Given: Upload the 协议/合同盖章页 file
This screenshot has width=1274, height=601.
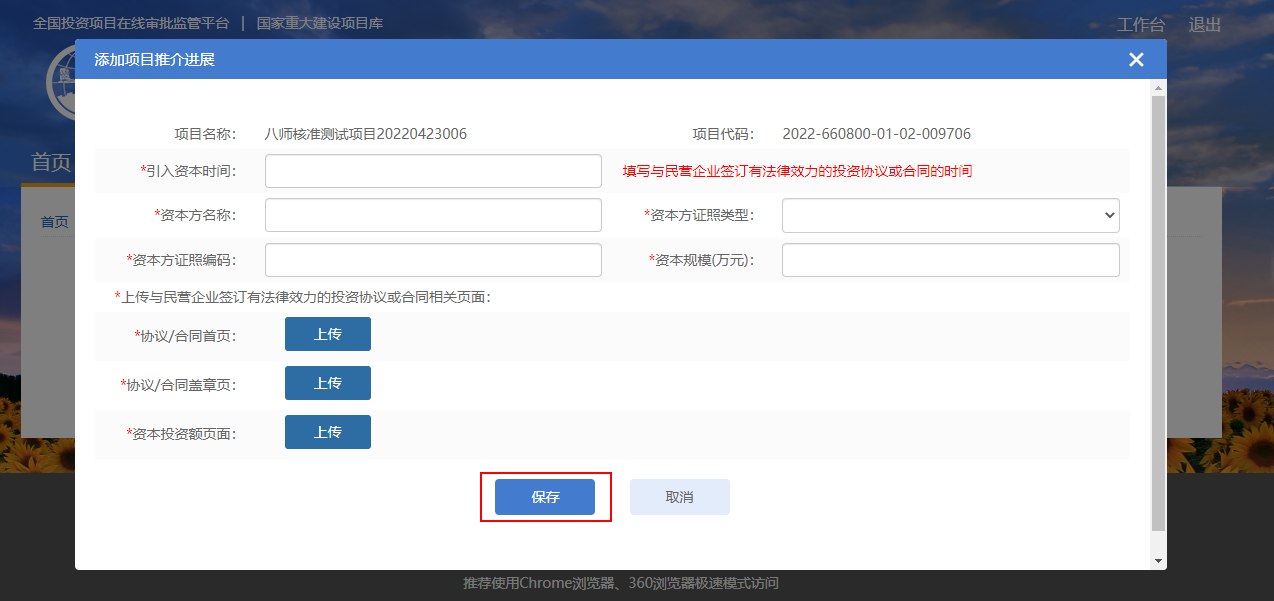Looking at the screenshot, I should pyautogui.click(x=327, y=383).
